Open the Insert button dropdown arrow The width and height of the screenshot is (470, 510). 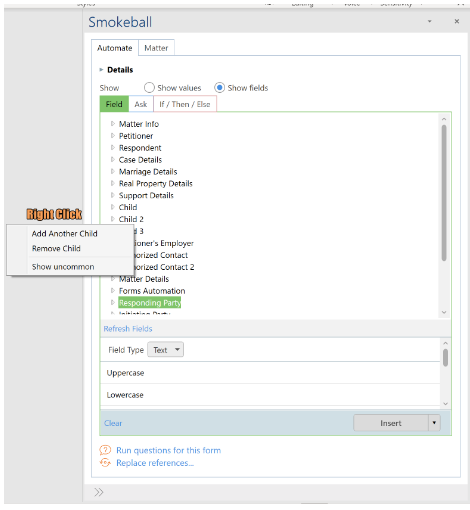434,423
